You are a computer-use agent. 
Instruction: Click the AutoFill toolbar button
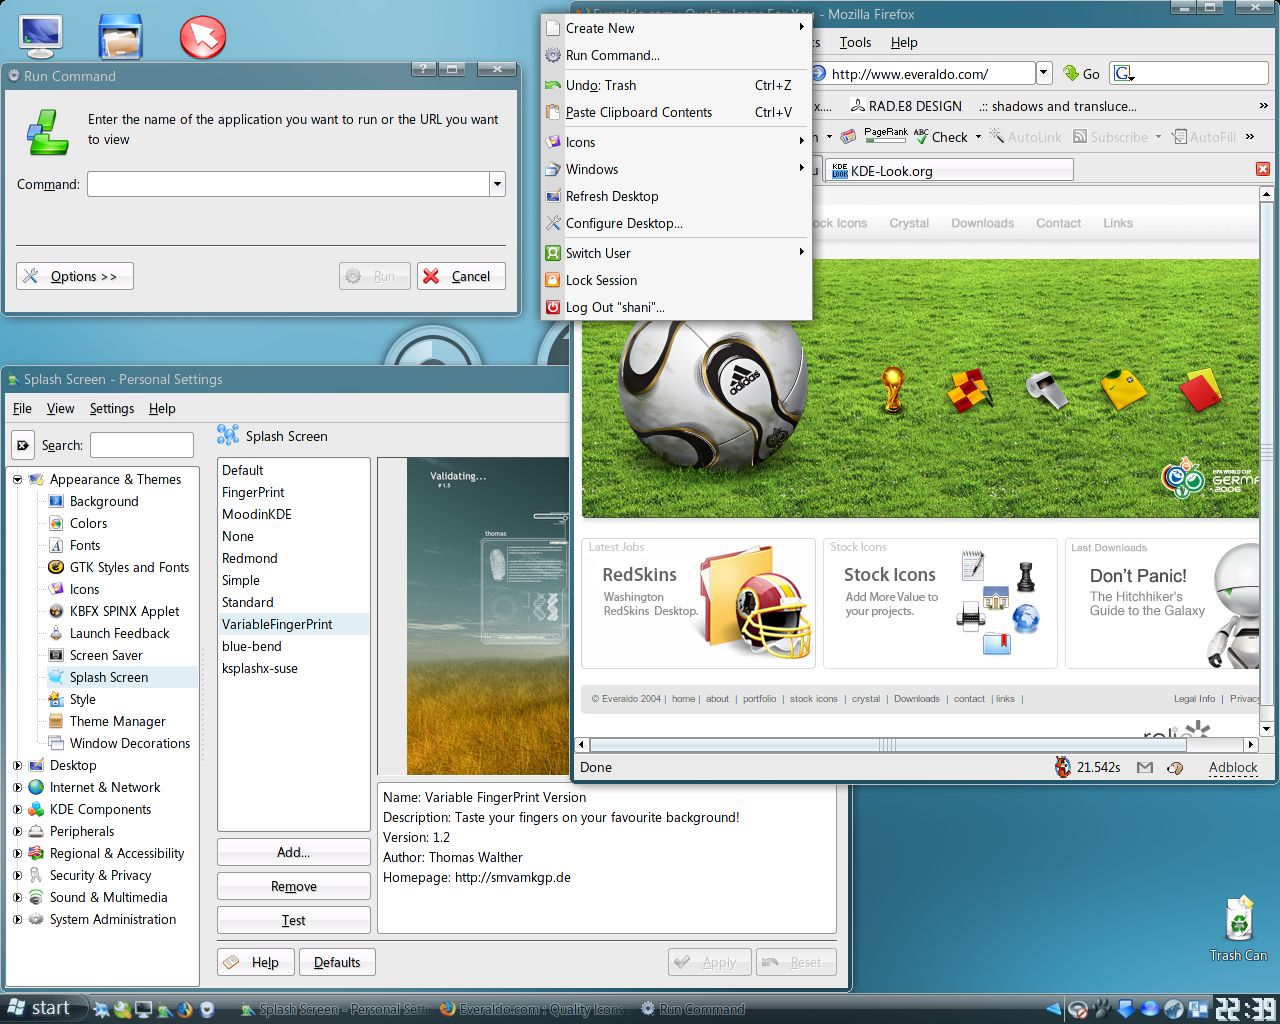point(1204,137)
